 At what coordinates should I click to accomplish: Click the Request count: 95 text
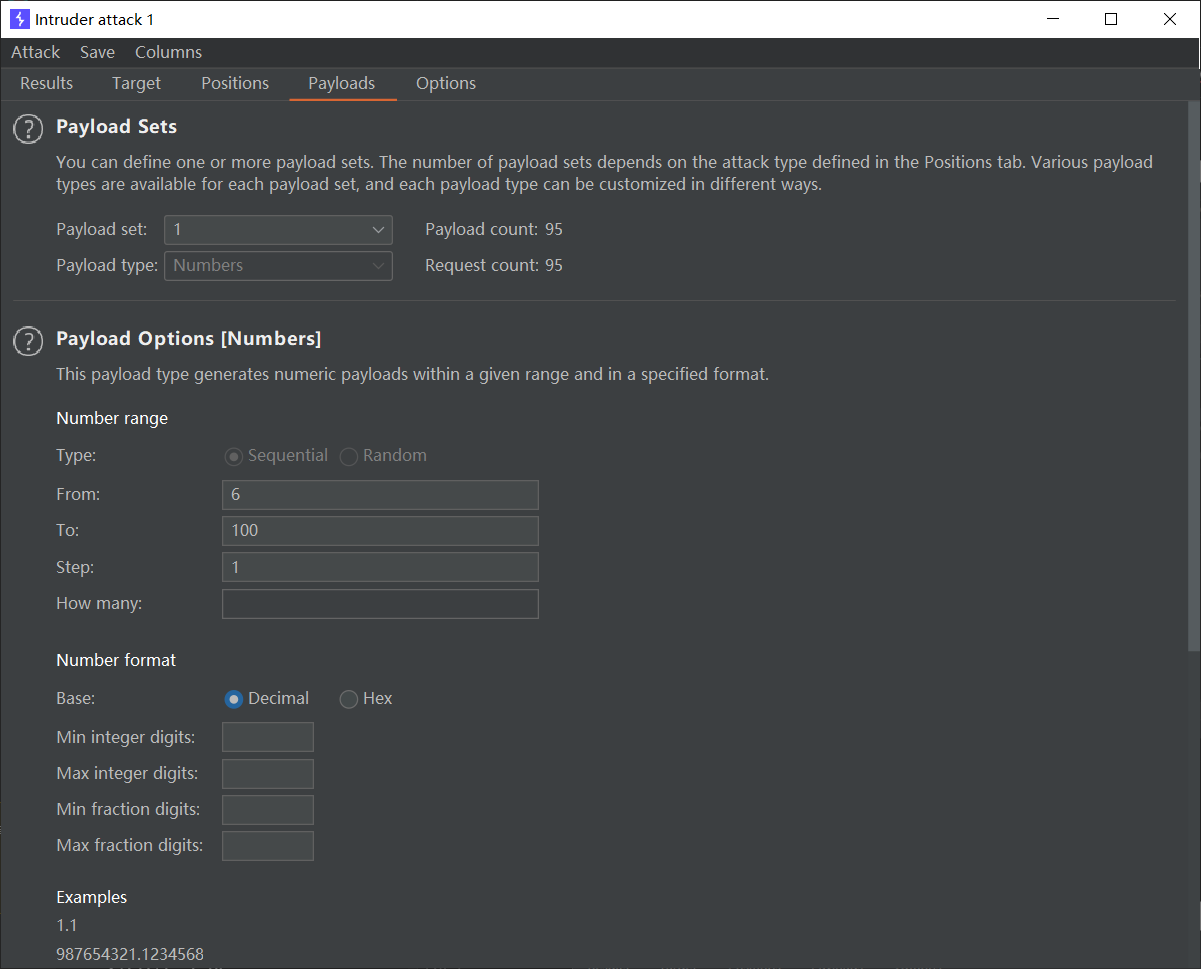(x=494, y=266)
